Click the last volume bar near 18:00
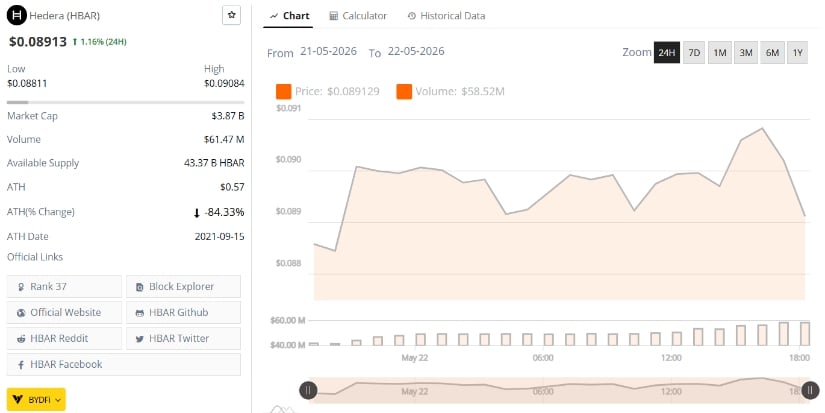Screen dimensions: 825x413 coord(805,334)
